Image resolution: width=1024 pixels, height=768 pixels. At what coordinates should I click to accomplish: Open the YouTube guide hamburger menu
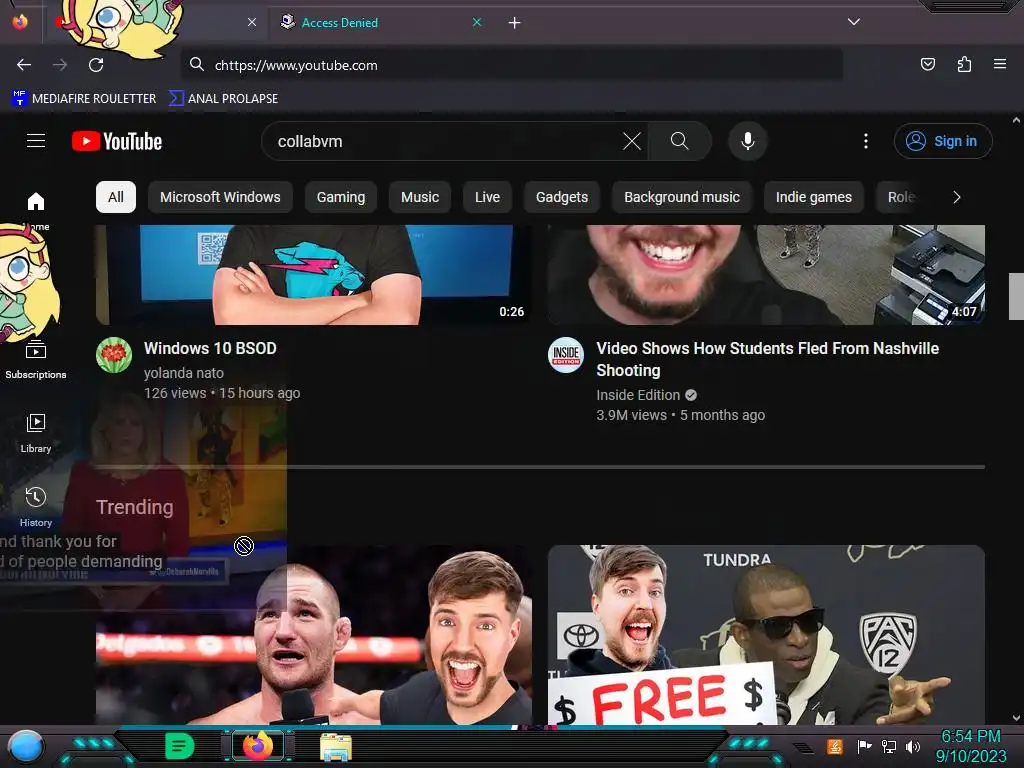36,141
